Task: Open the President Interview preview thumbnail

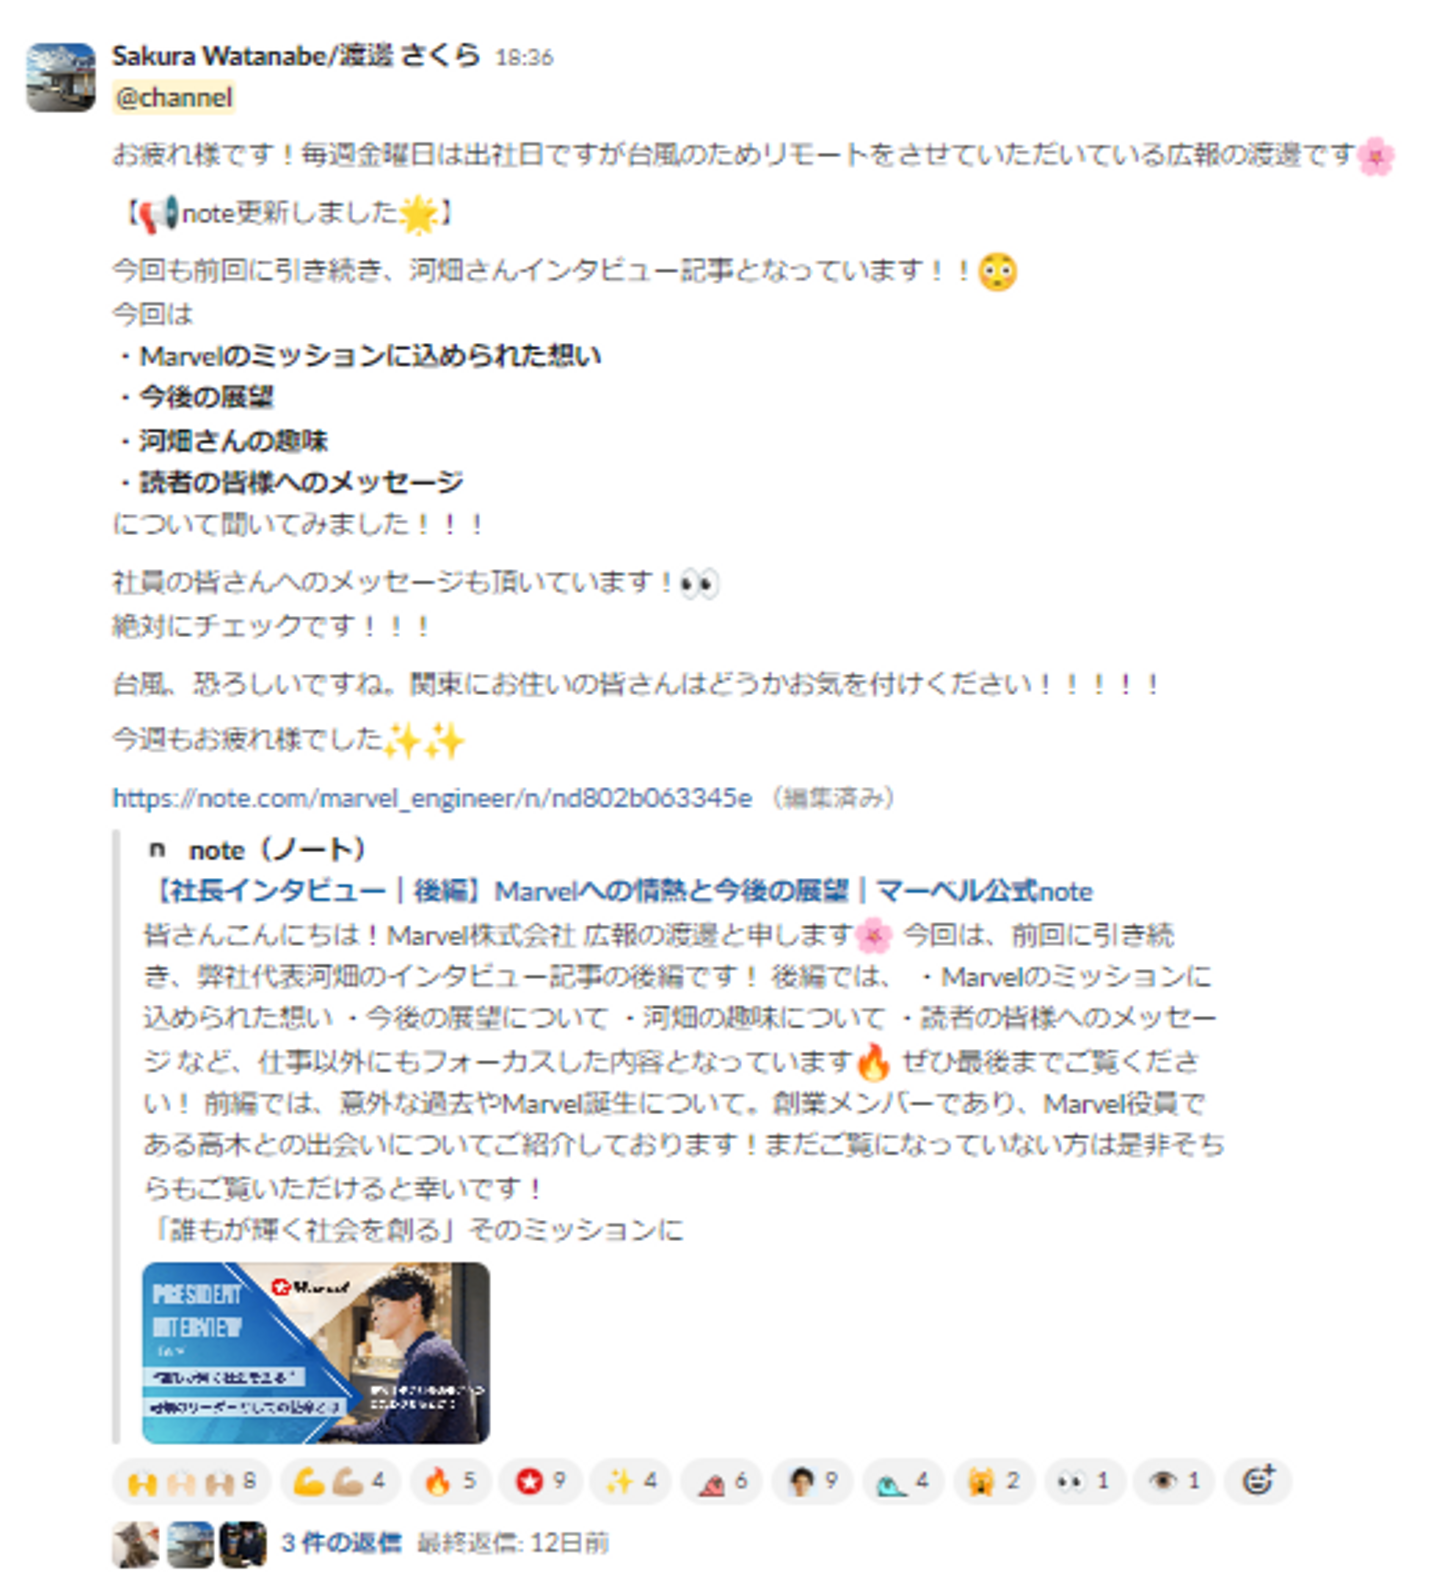Action: tap(316, 1352)
